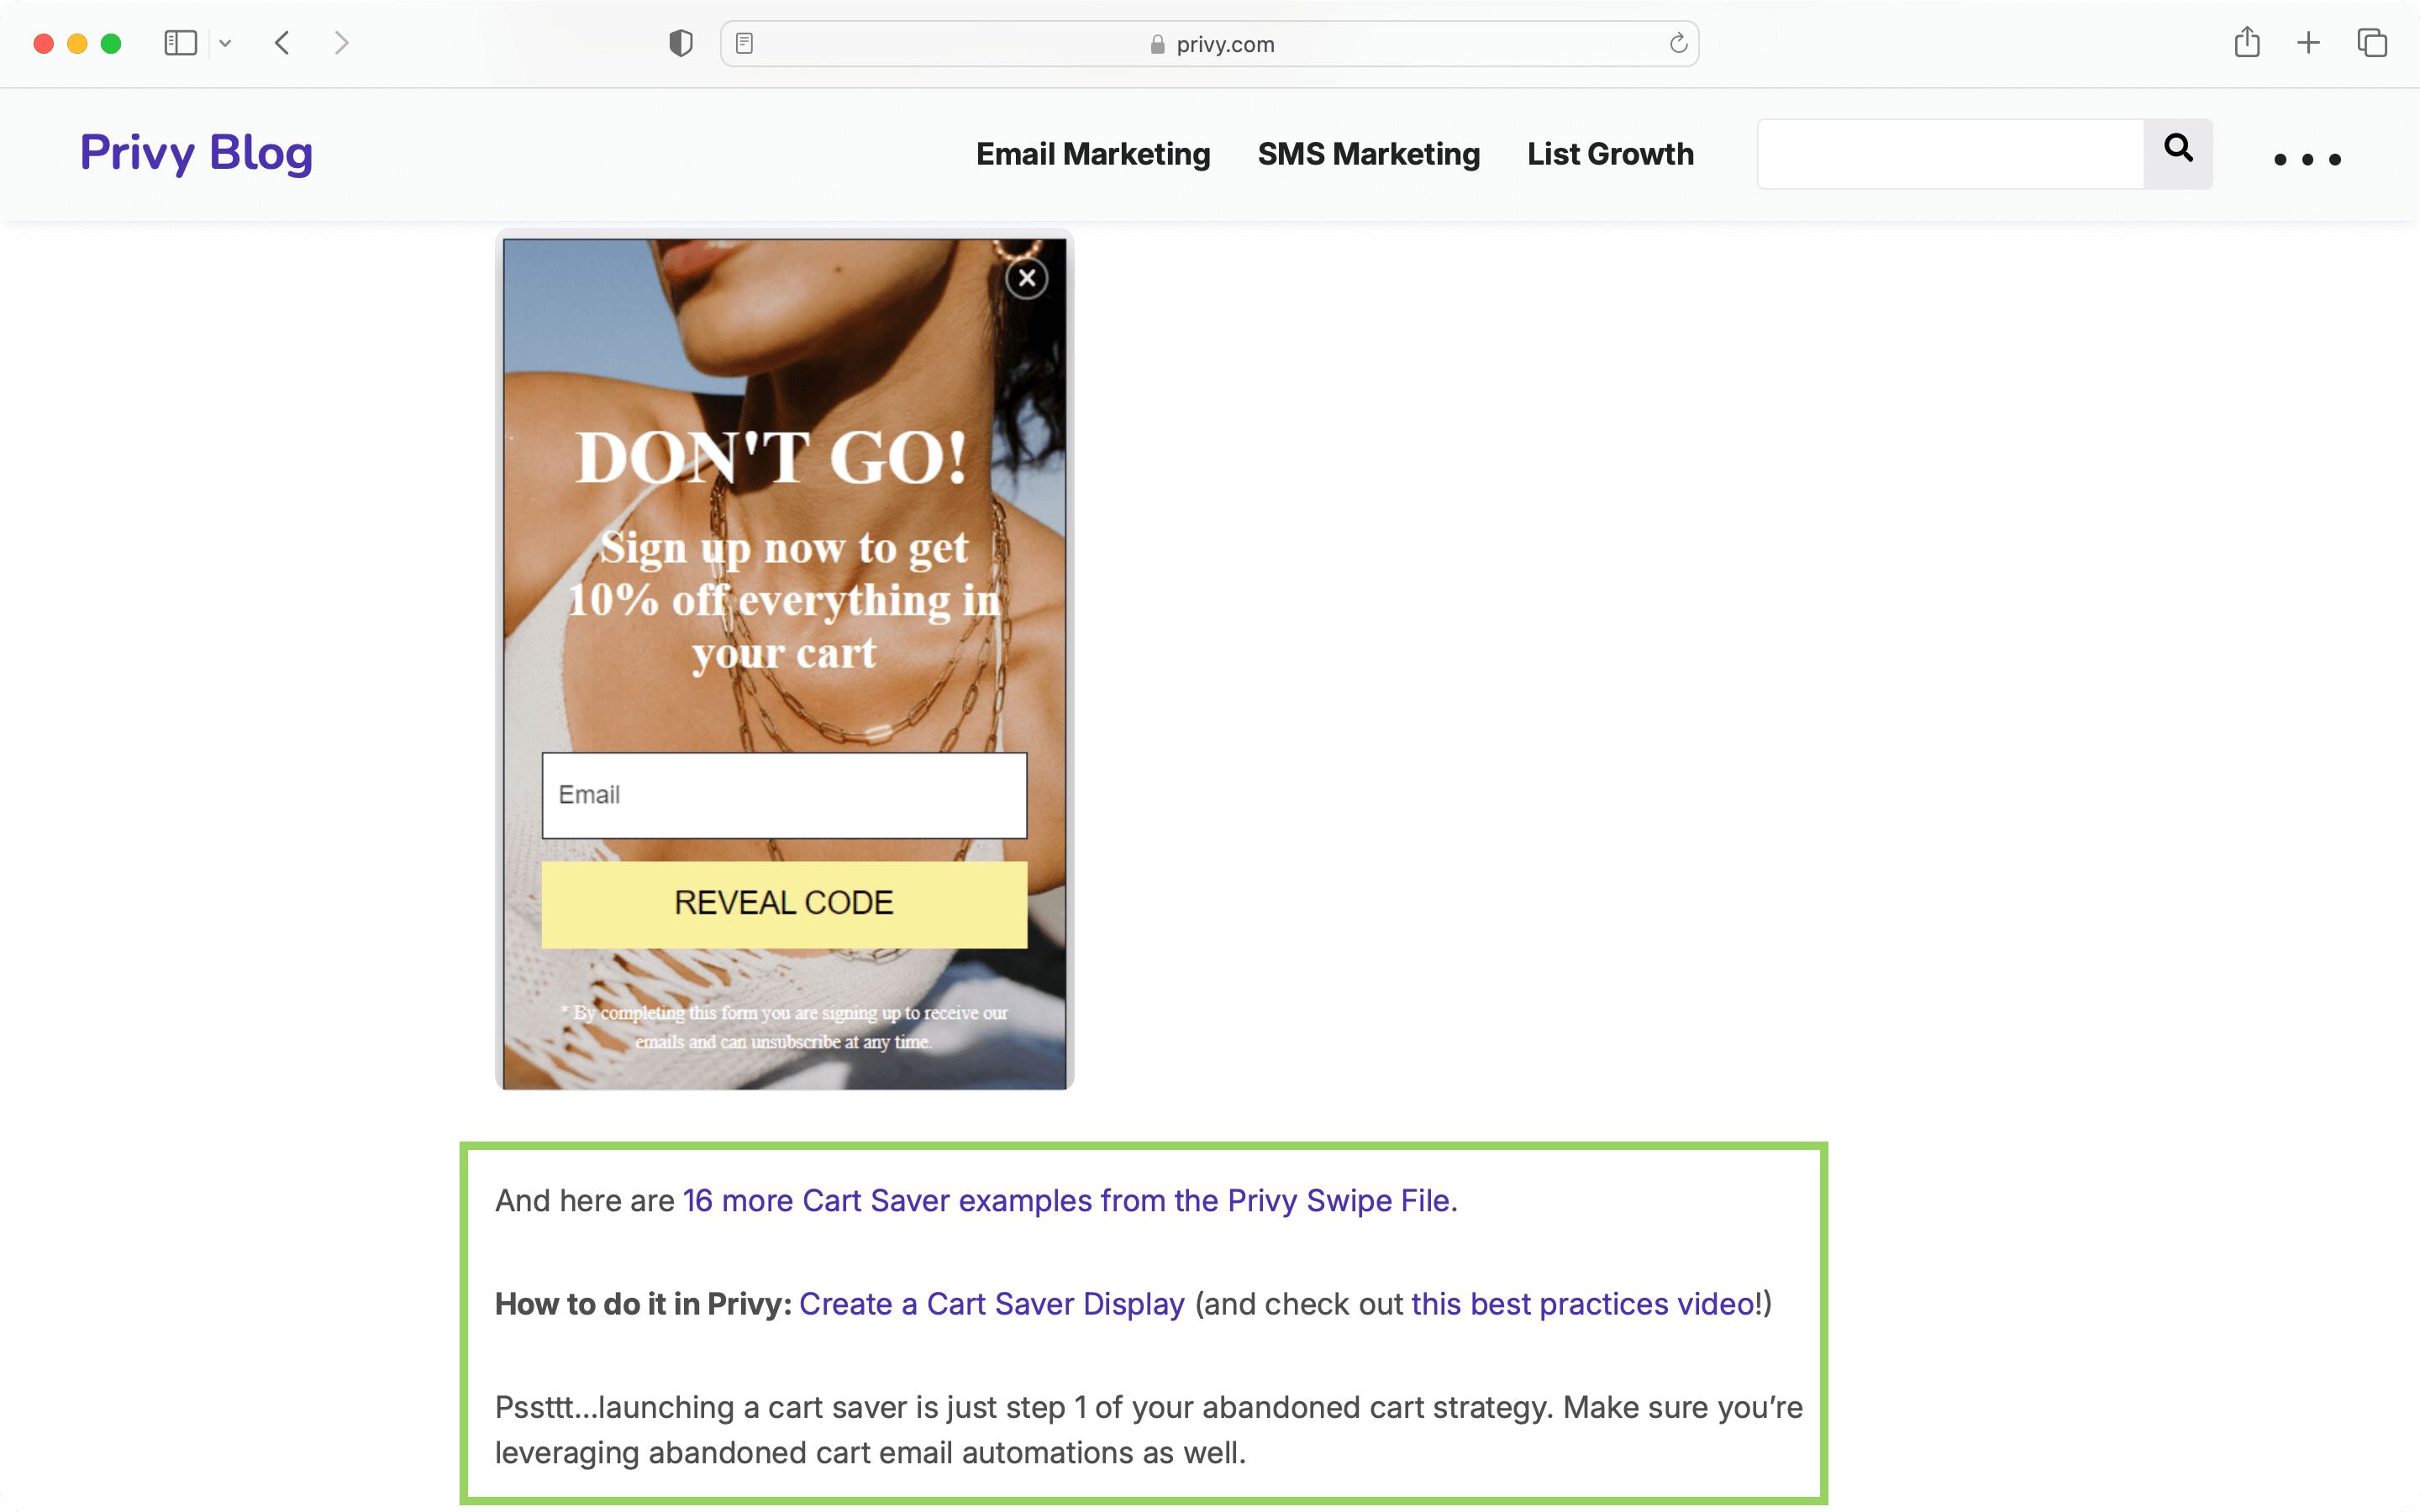Click the privy.com address bar to edit
This screenshot has height=1512, width=2420.
tap(1209, 44)
